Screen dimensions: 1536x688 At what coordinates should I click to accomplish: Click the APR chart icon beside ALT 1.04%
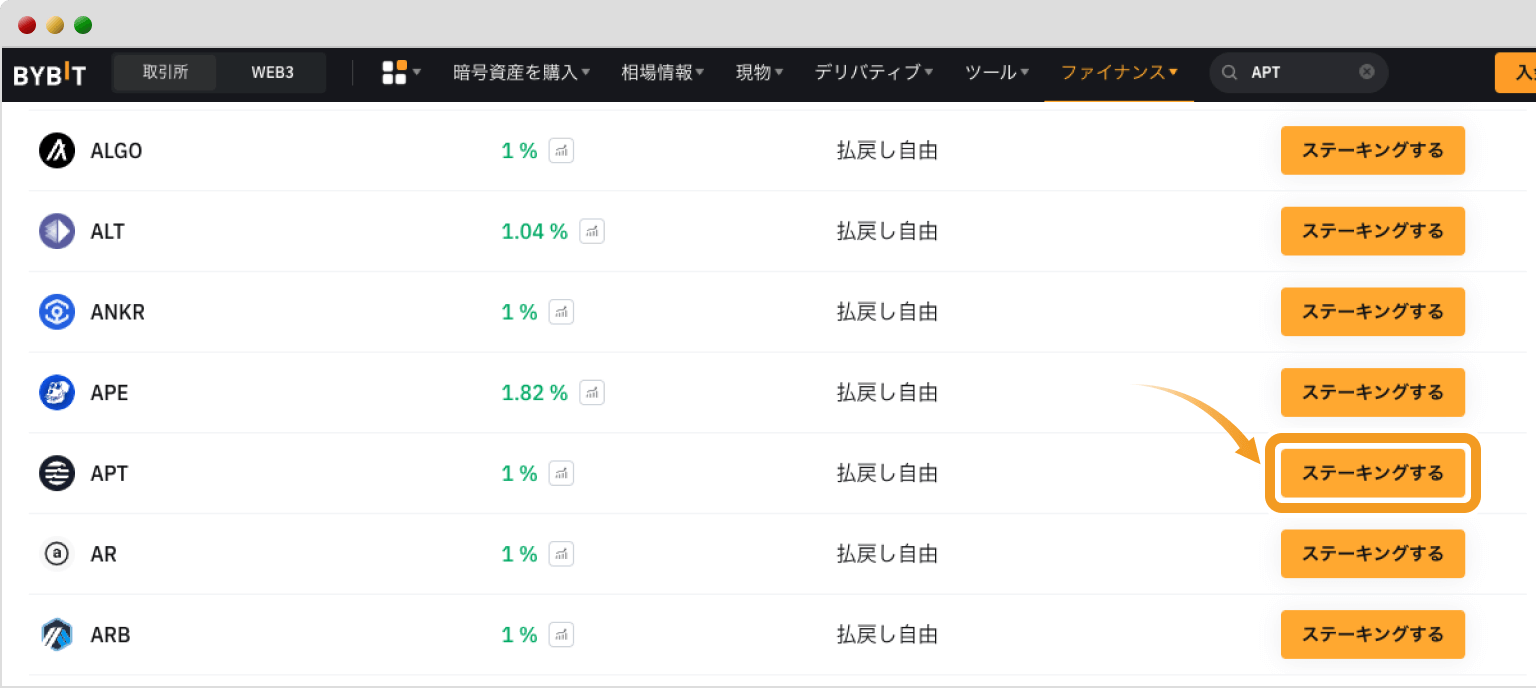(592, 232)
